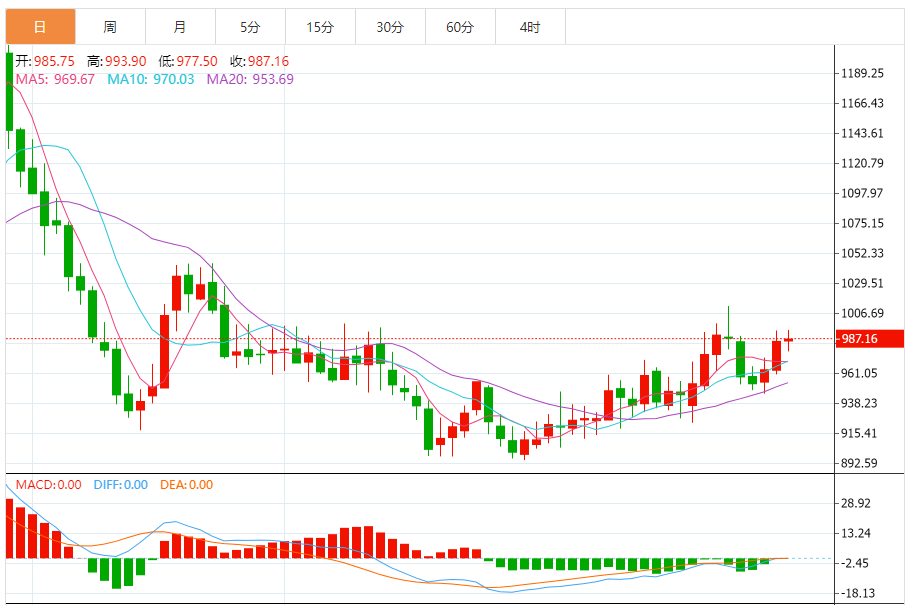Click the 低:977.50 low price
Screen dimensions: 911x605
coord(188,61)
